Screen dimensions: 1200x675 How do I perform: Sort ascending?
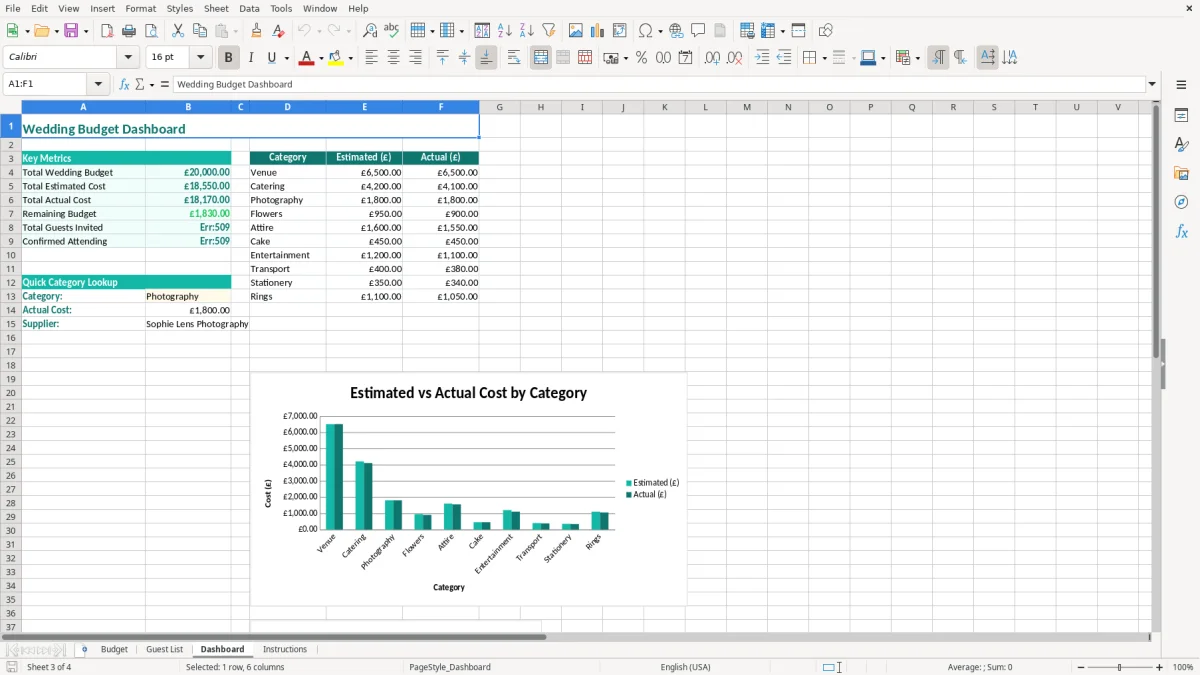[505, 30]
